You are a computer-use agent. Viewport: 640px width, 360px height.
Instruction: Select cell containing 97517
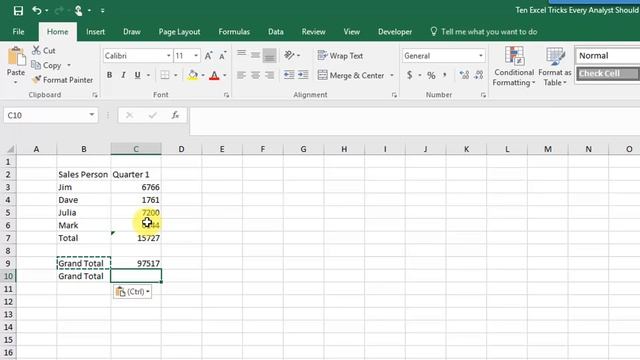136,263
